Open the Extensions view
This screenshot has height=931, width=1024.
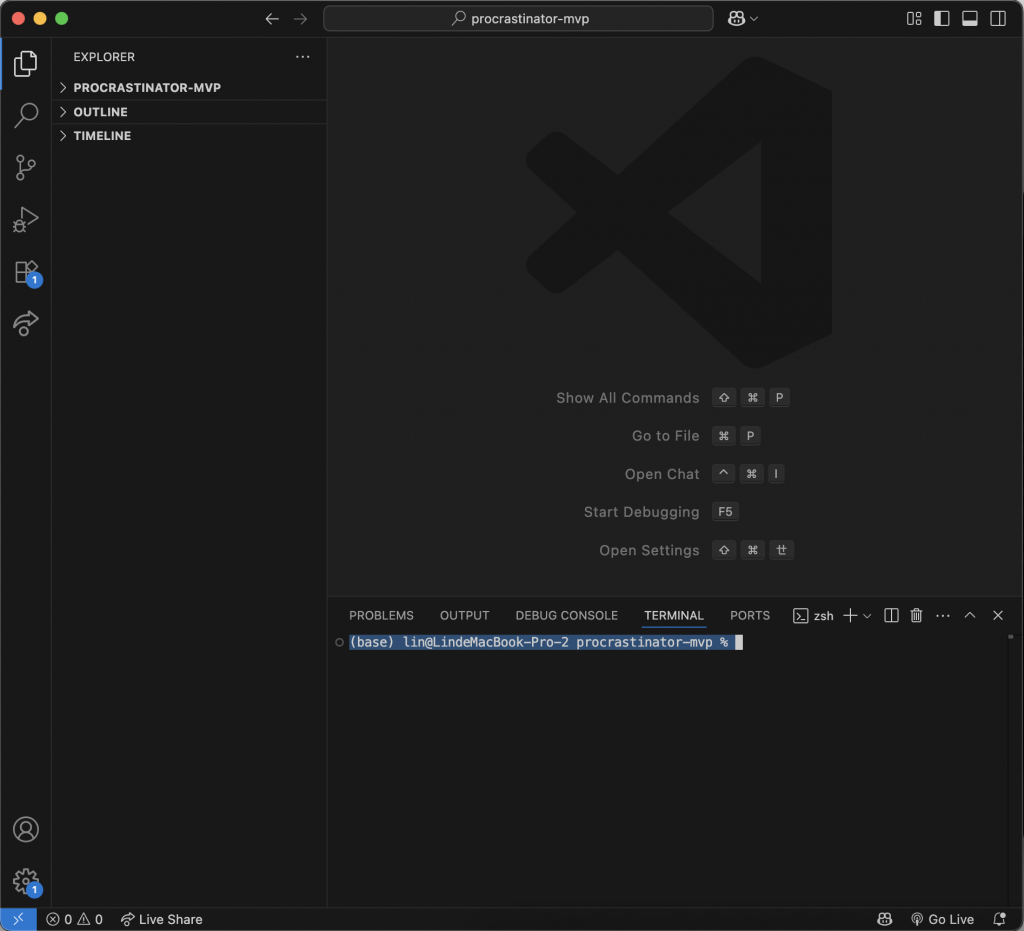click(x=27, y=272)
